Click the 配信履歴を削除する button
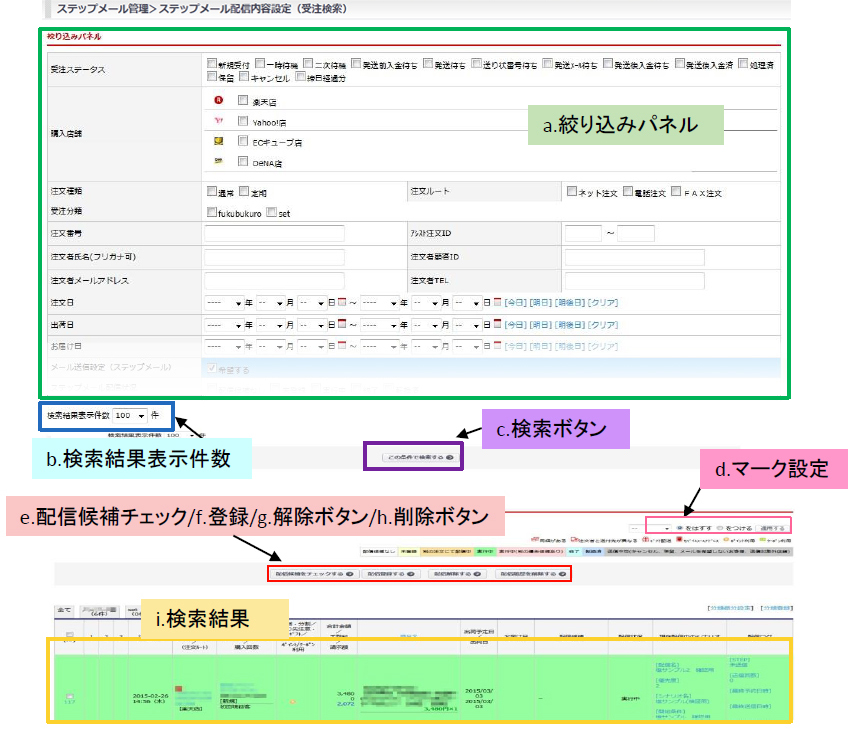 pos(533,574)
